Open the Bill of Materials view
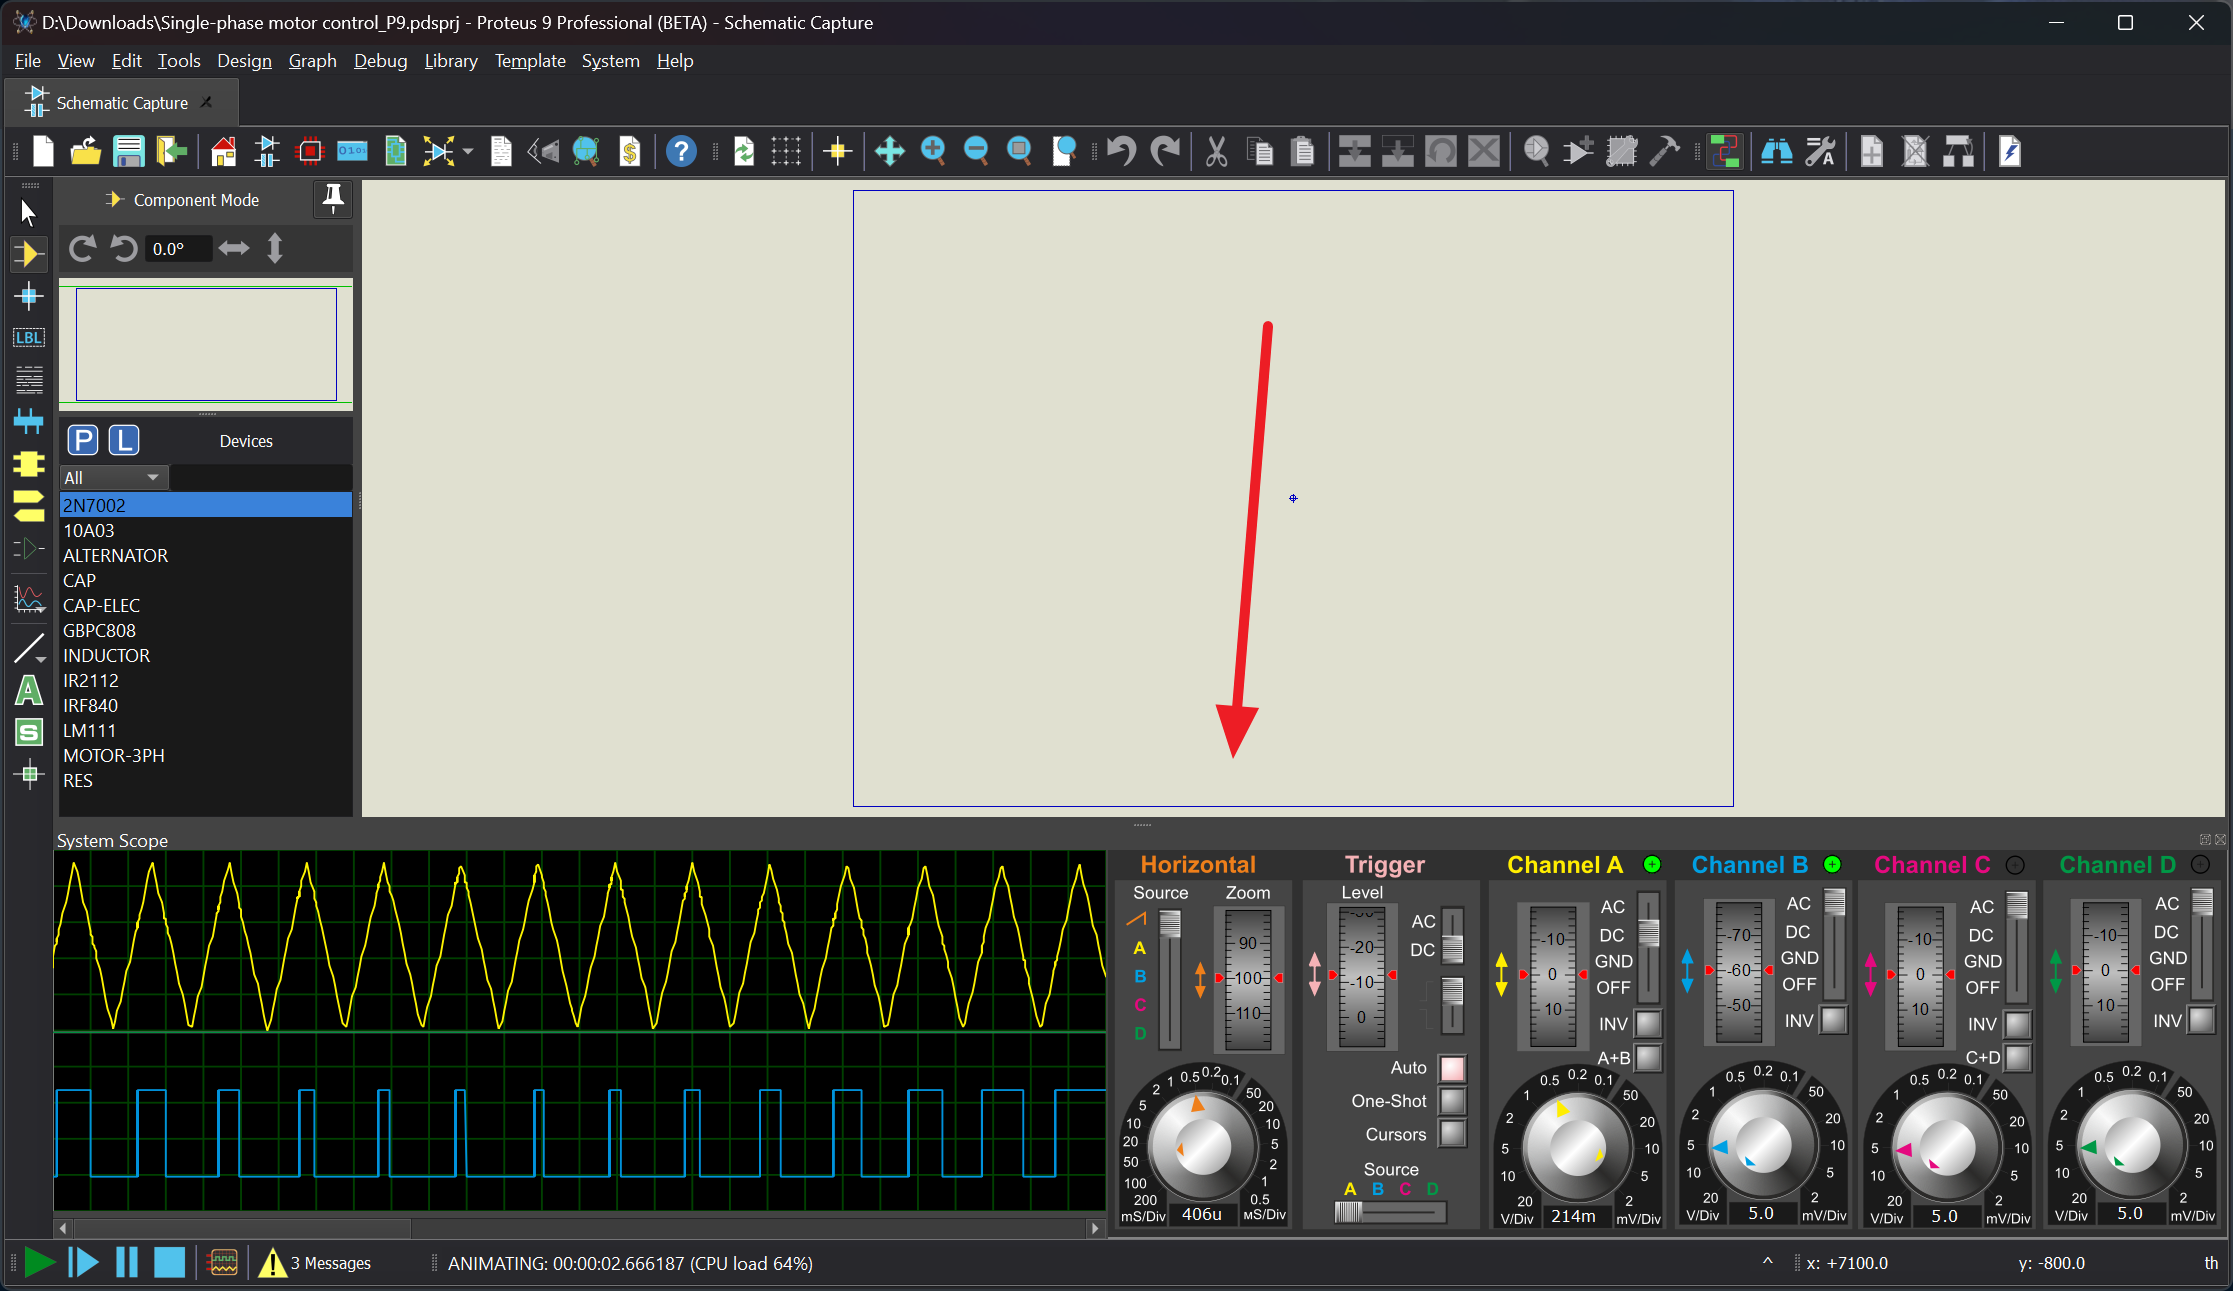 tap(630, 151)
